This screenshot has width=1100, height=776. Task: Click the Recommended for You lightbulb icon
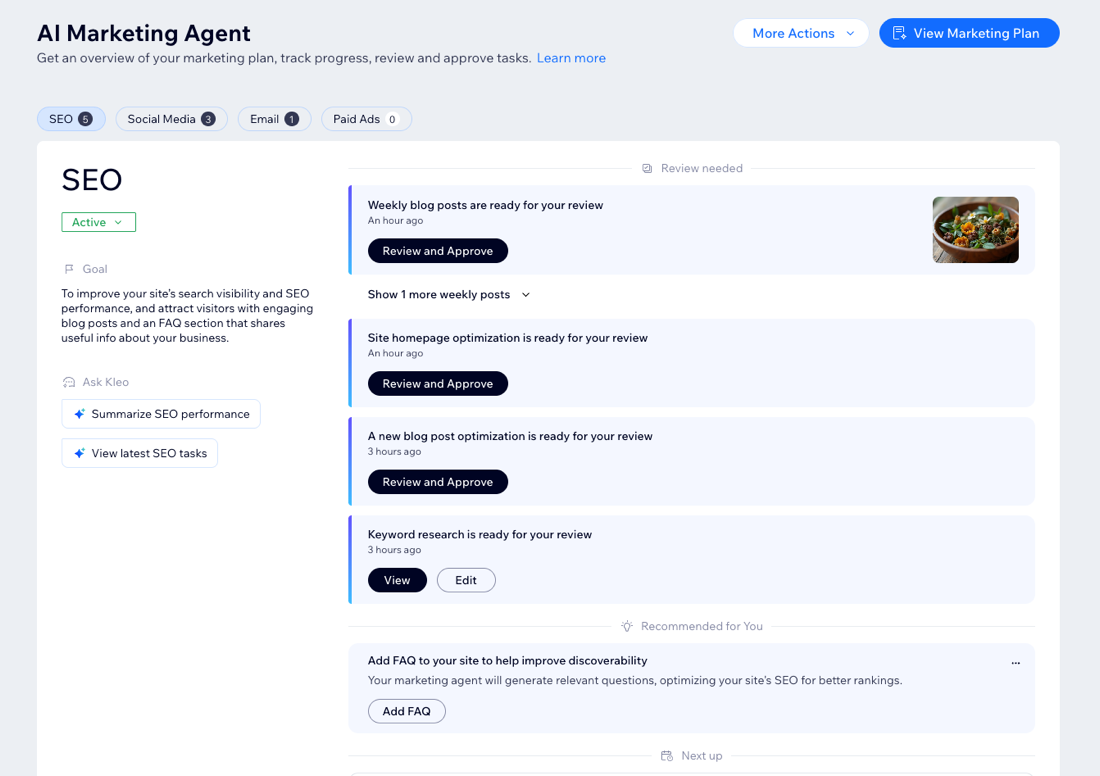627,626
